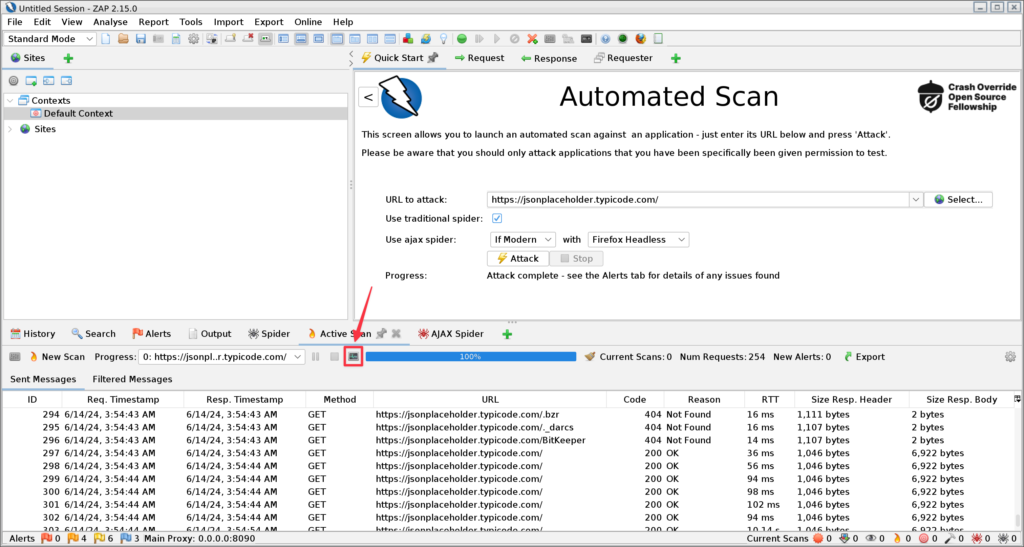Open the Report menu
This screenshot has width=1024, height=547.
tap(153, 22)
